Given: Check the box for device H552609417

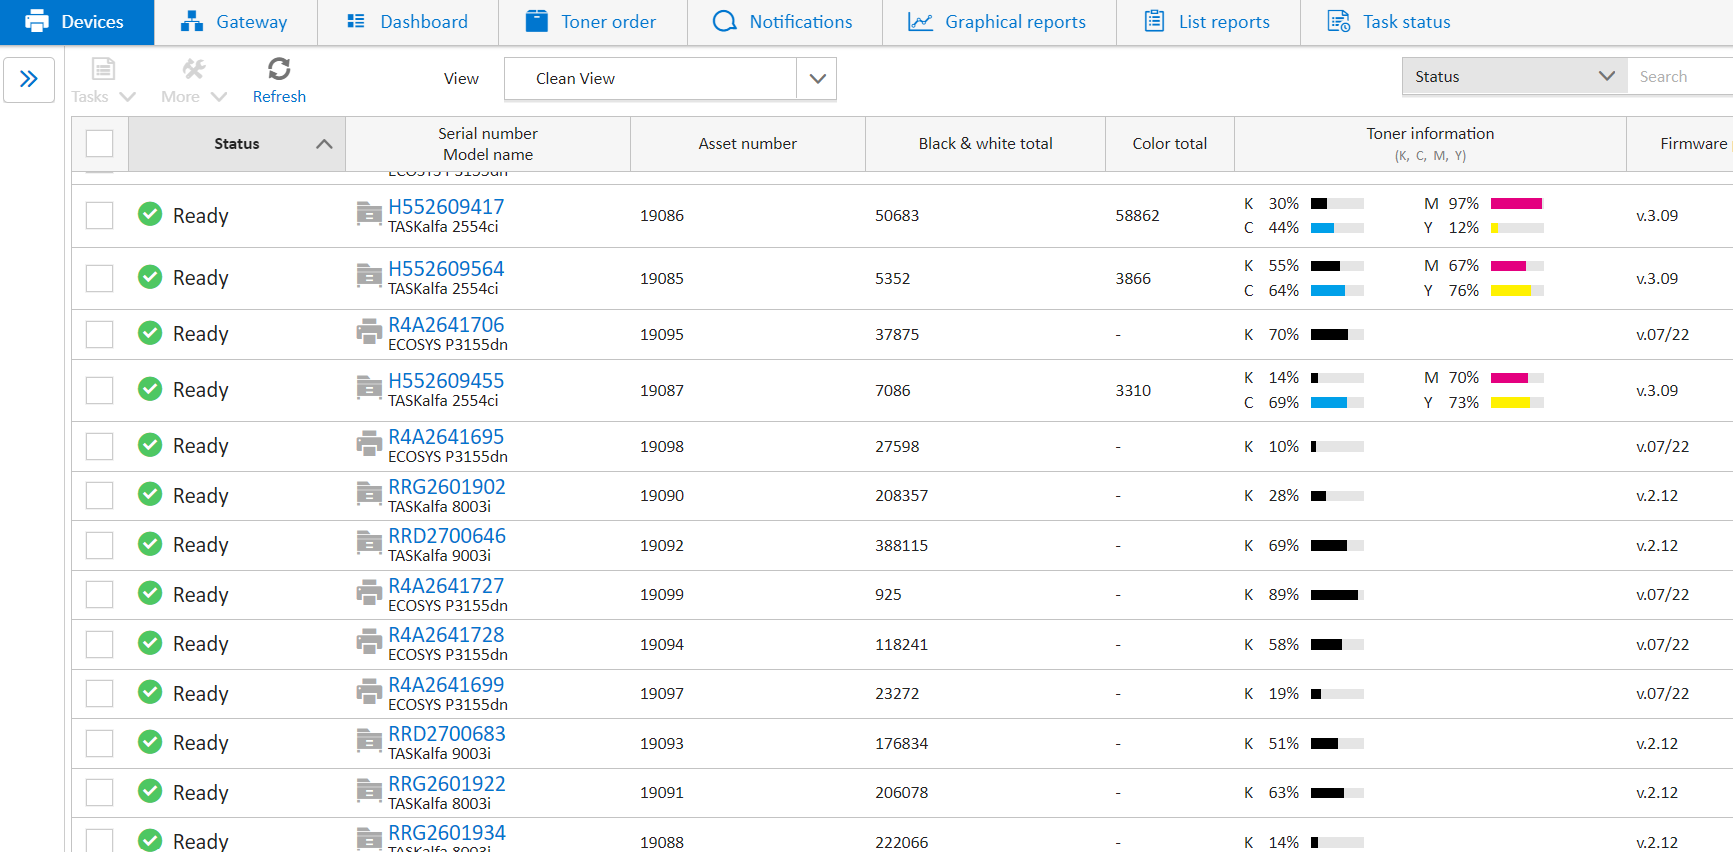Looking at the screenshot, I should tap(99, 215).
